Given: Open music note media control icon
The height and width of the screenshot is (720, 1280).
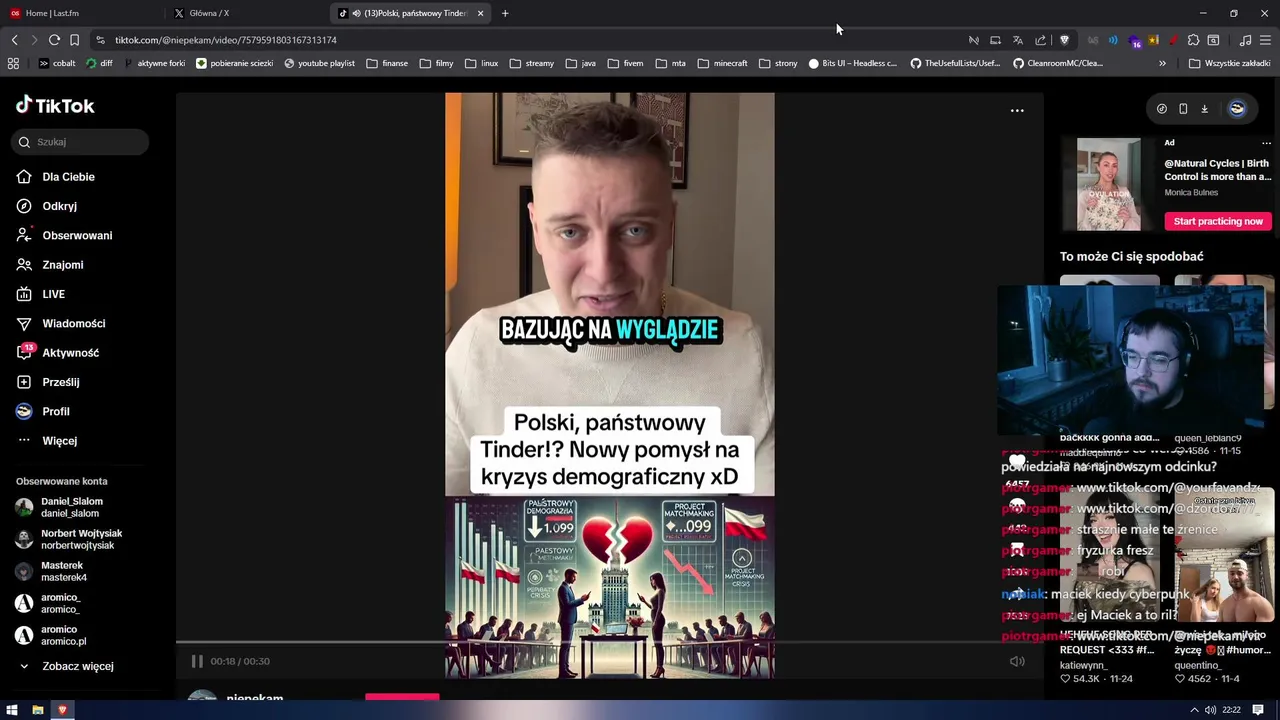Looking at the screenshot, I should [1245, 40].
